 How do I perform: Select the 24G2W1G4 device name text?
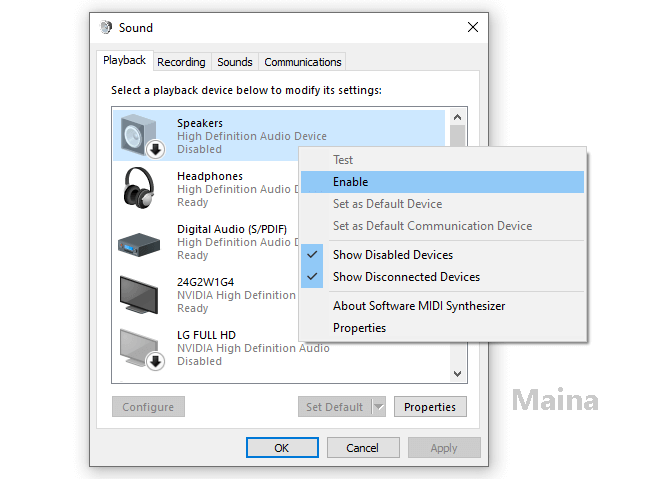(205, 282)
